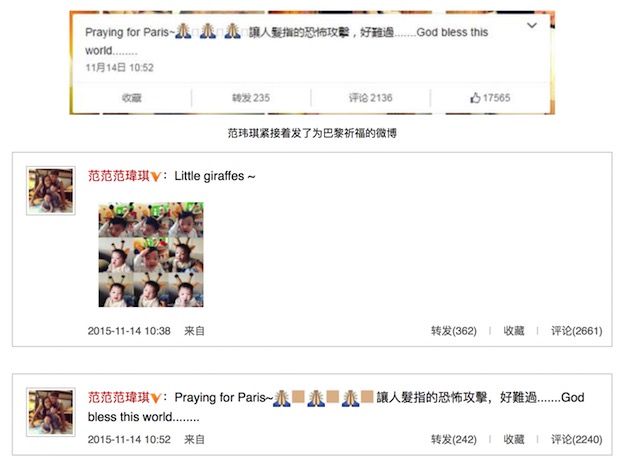Open avatar of Little giraffes post
This screenshot has width=620, height=467.
pos(51,191)
